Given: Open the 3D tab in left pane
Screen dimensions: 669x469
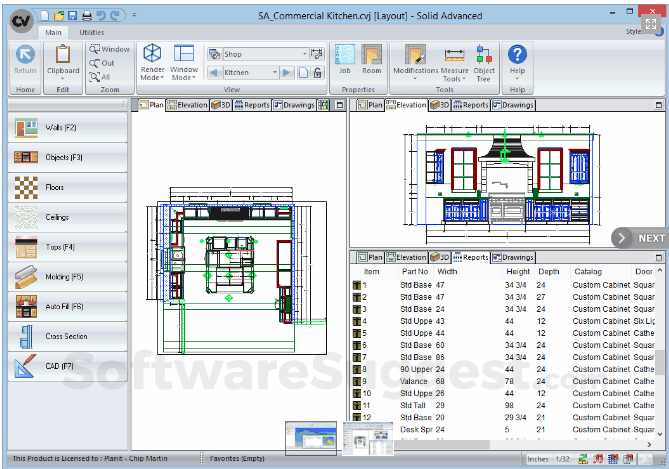Looking at the screenshot, I should point(221,105).
